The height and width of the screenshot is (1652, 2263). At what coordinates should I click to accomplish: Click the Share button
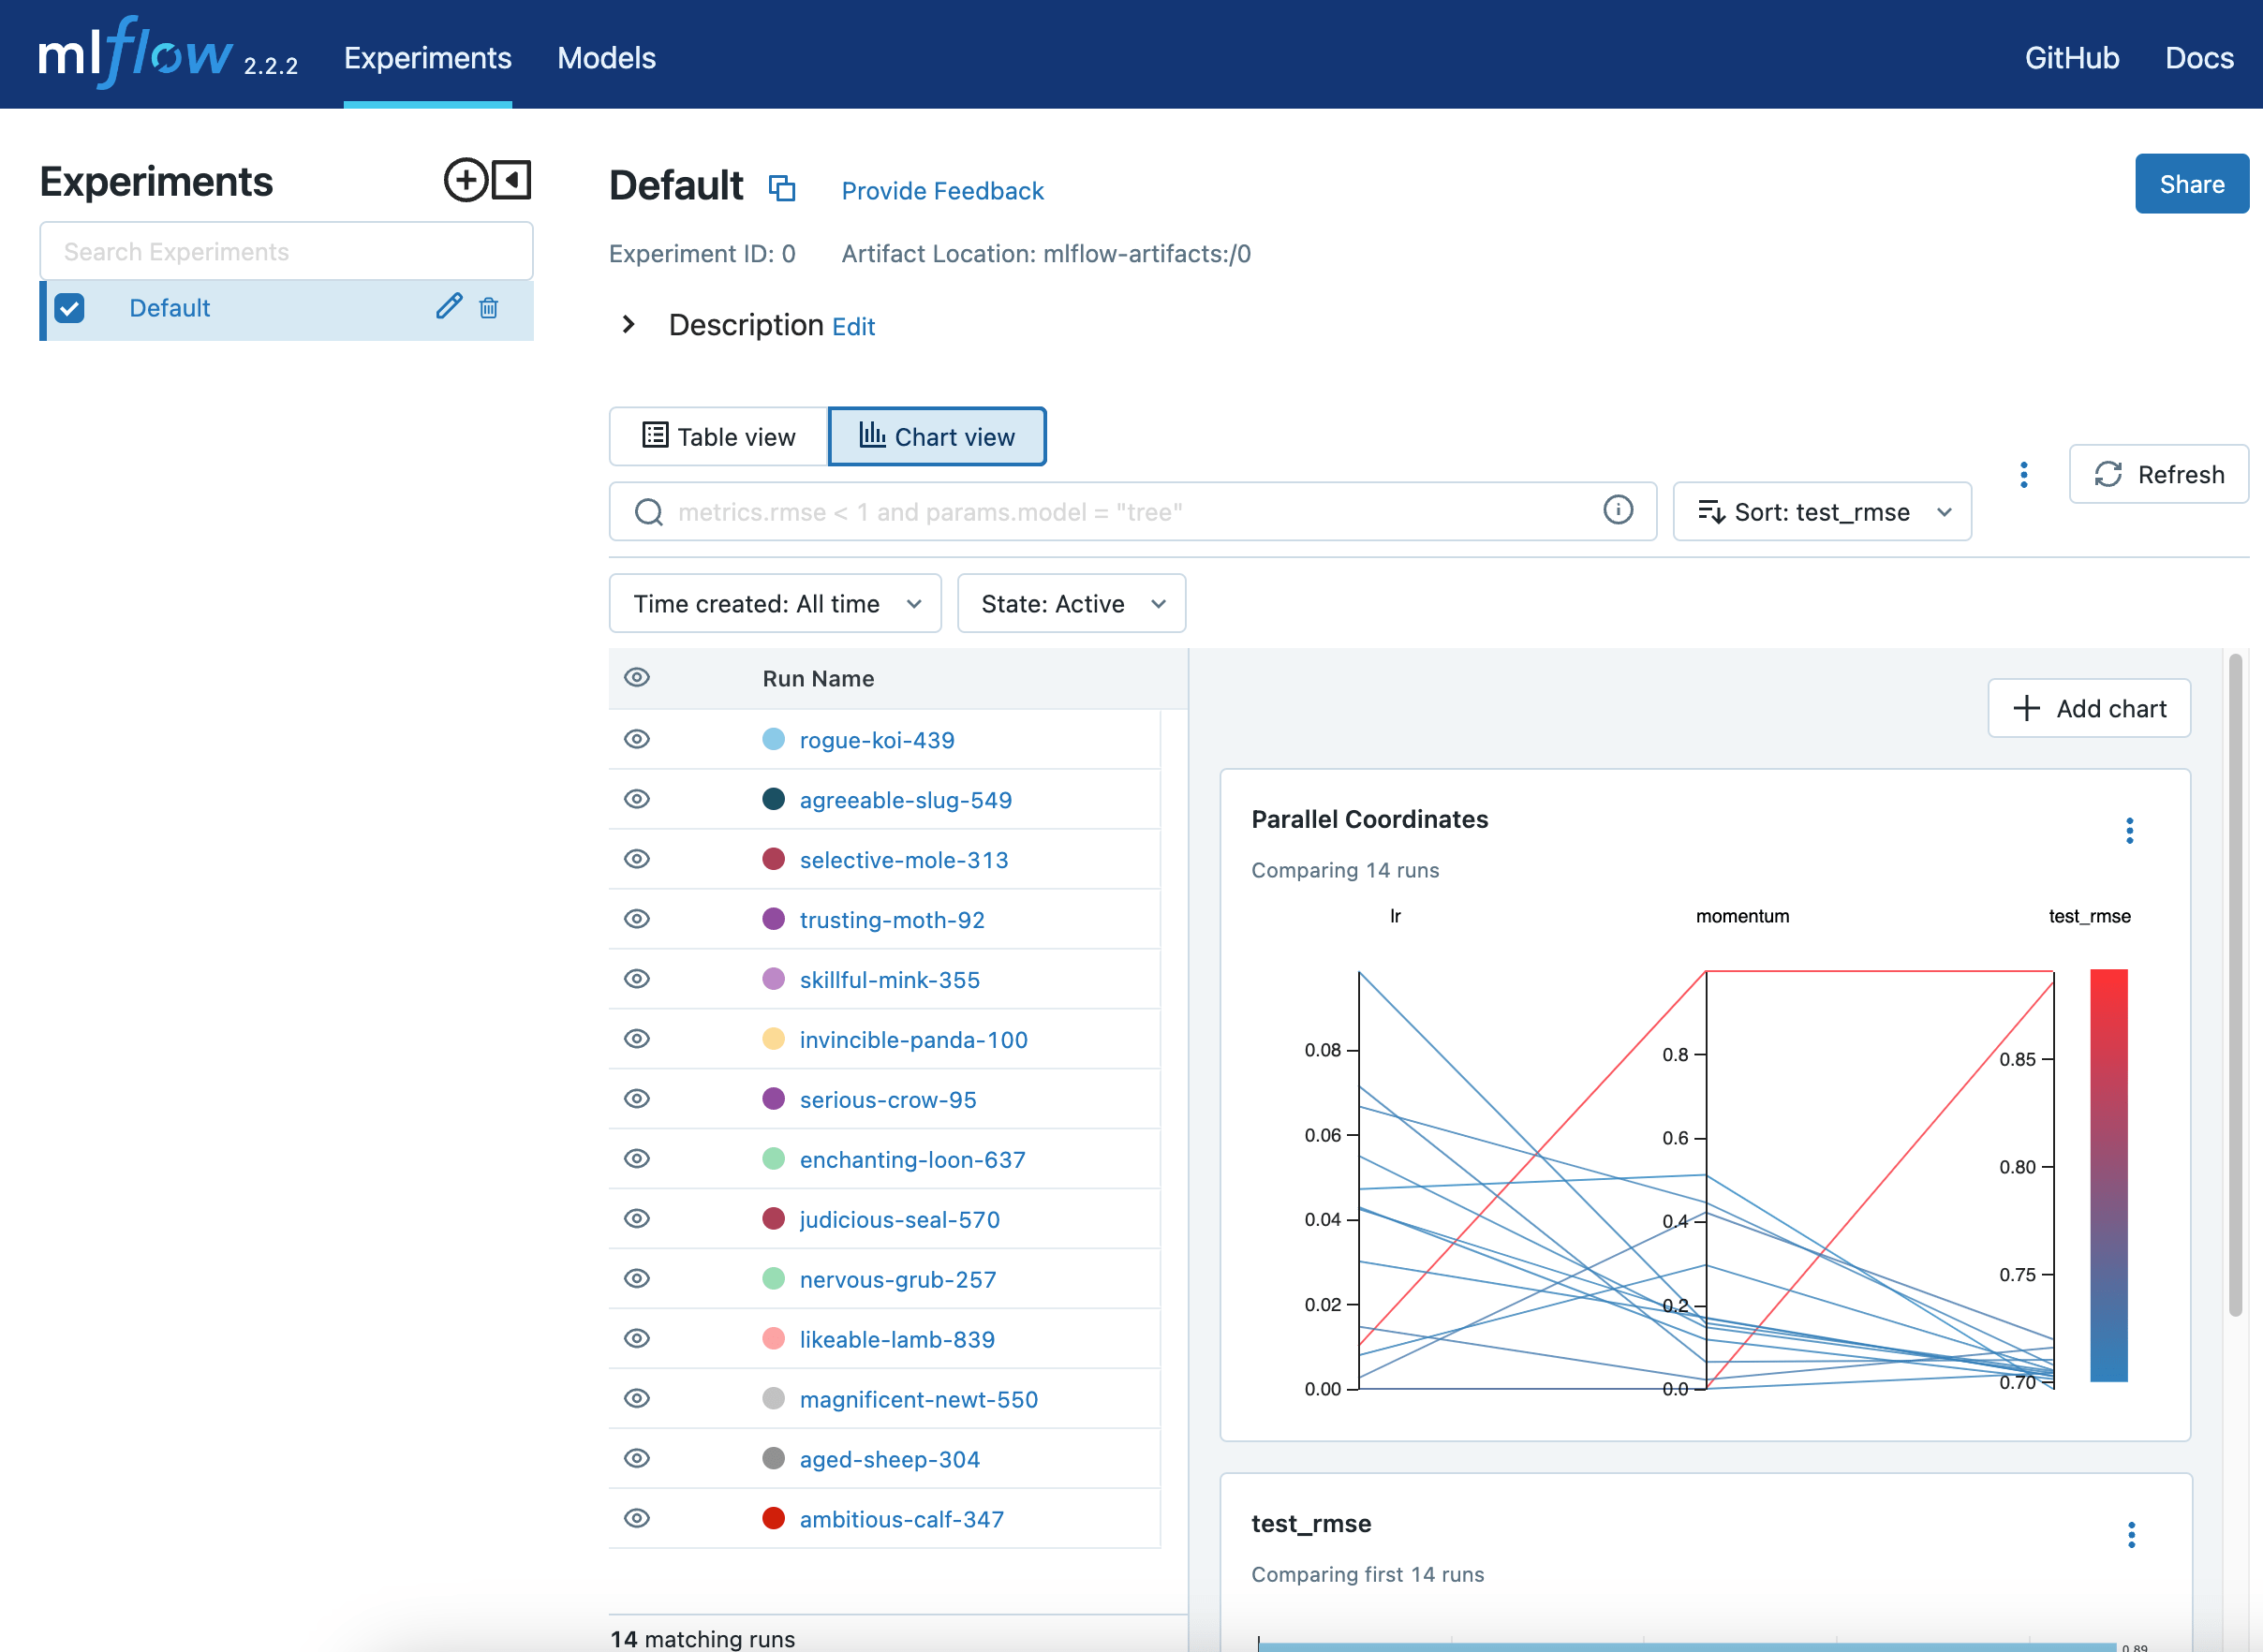point(2191,183)
